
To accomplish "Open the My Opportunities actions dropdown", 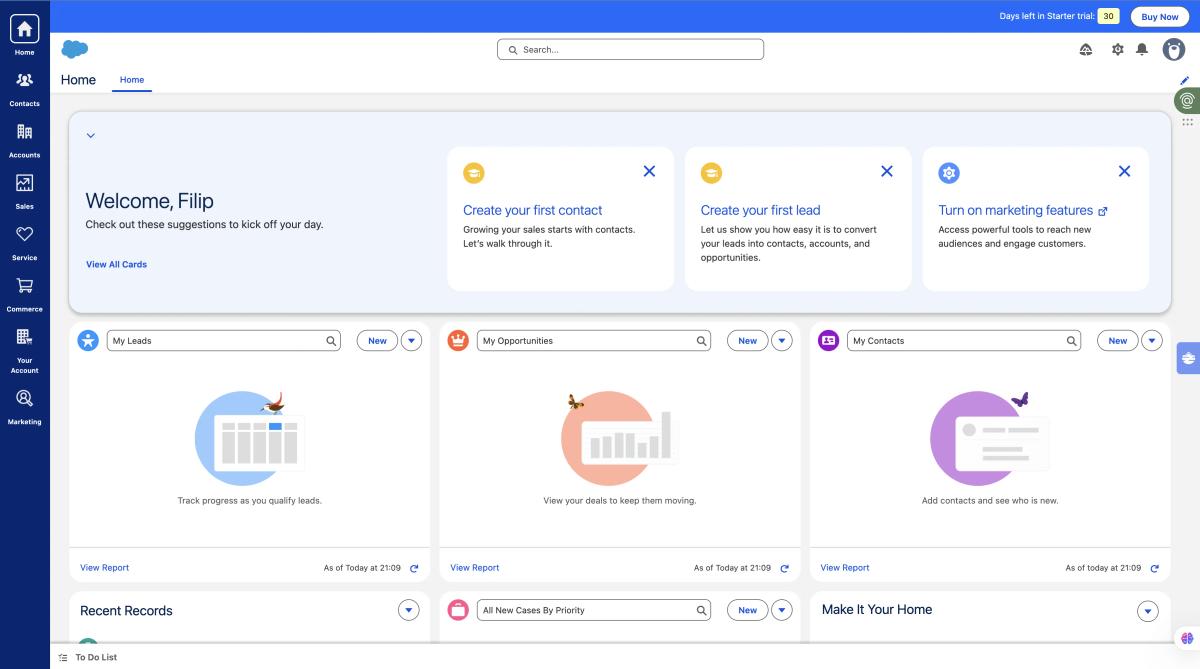I will coord(782,341).
